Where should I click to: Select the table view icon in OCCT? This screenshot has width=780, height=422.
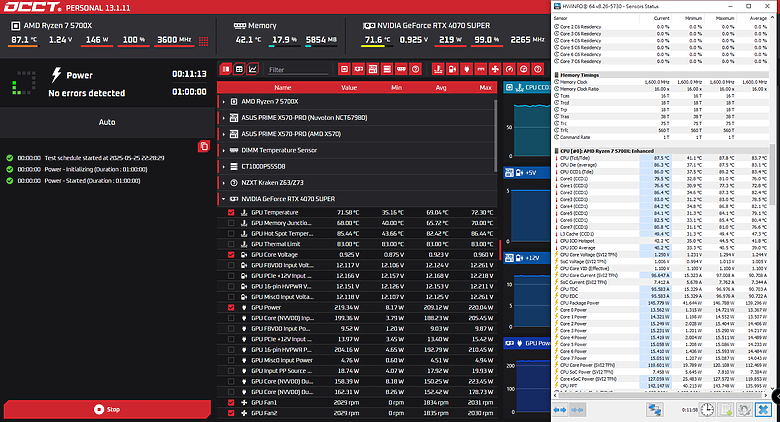click(x=239, y=69)
